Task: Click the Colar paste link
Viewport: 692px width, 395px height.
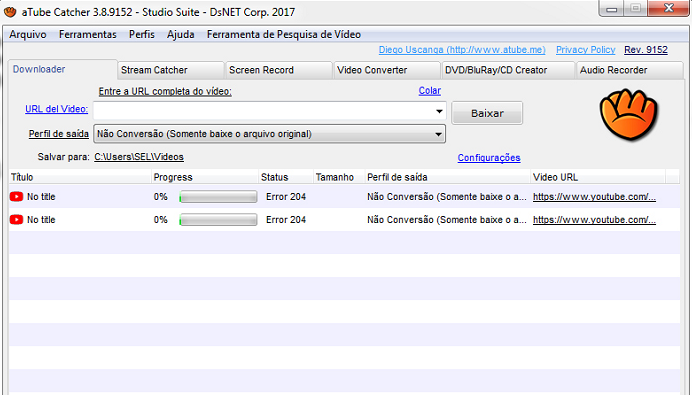Action: [x=429, y=90]
